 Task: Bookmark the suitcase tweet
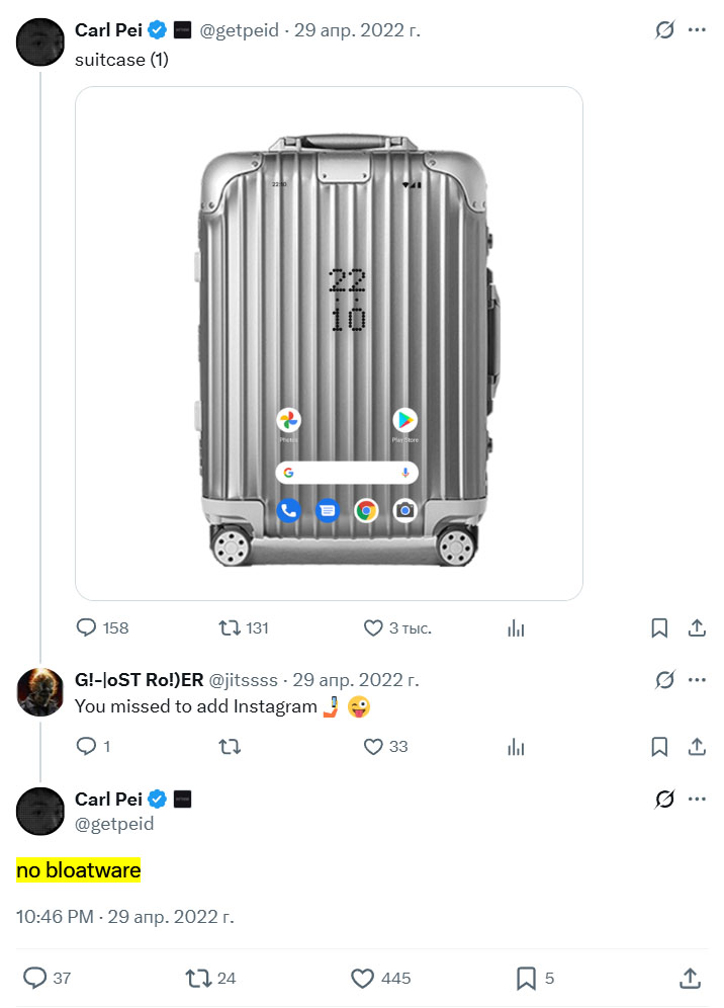coord(659,628)
